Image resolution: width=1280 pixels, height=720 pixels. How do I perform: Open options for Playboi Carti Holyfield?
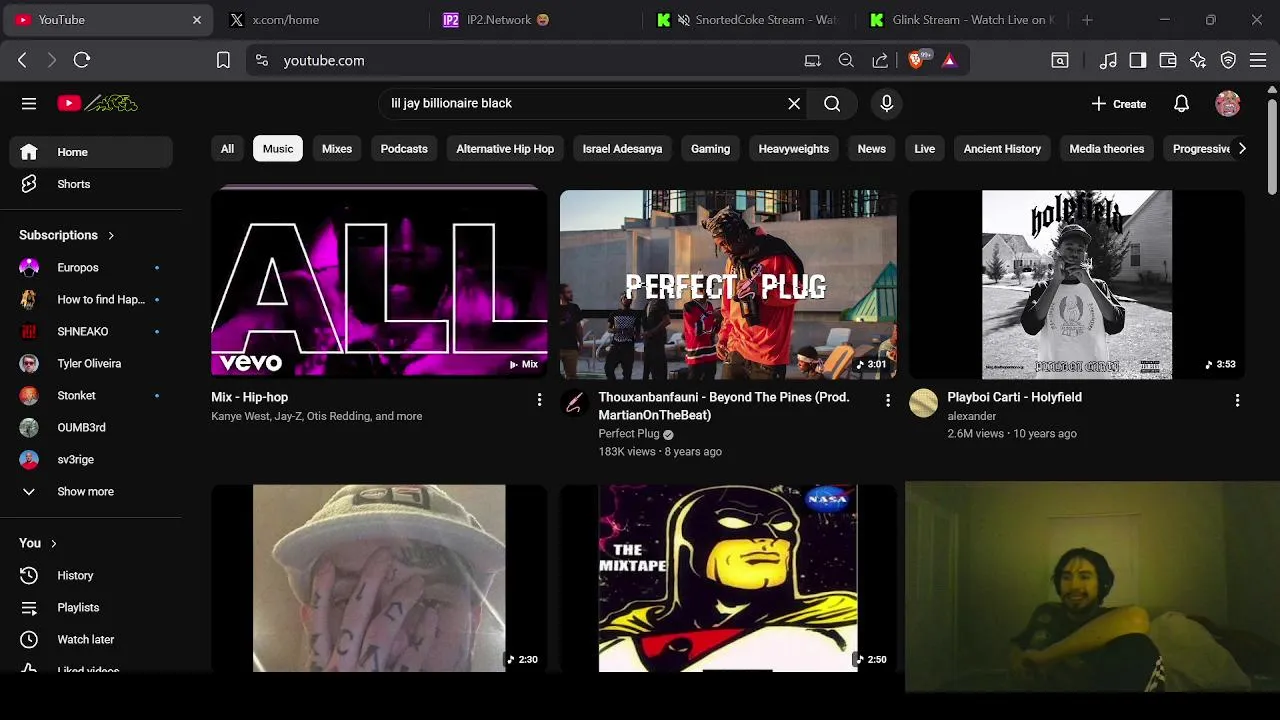click(x=1237, y=400)
